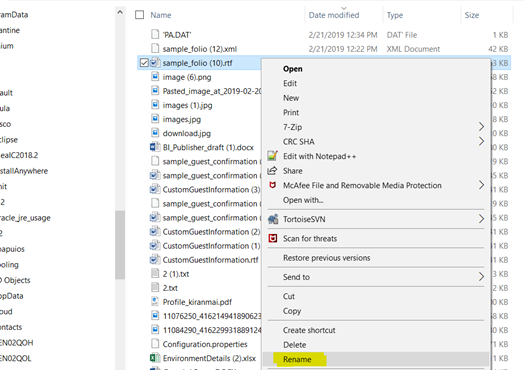Viewport: 525px width, 370px height.
Task: Click the CustomGuestInformation (3) file icon
Action: [x=154, y=189]
